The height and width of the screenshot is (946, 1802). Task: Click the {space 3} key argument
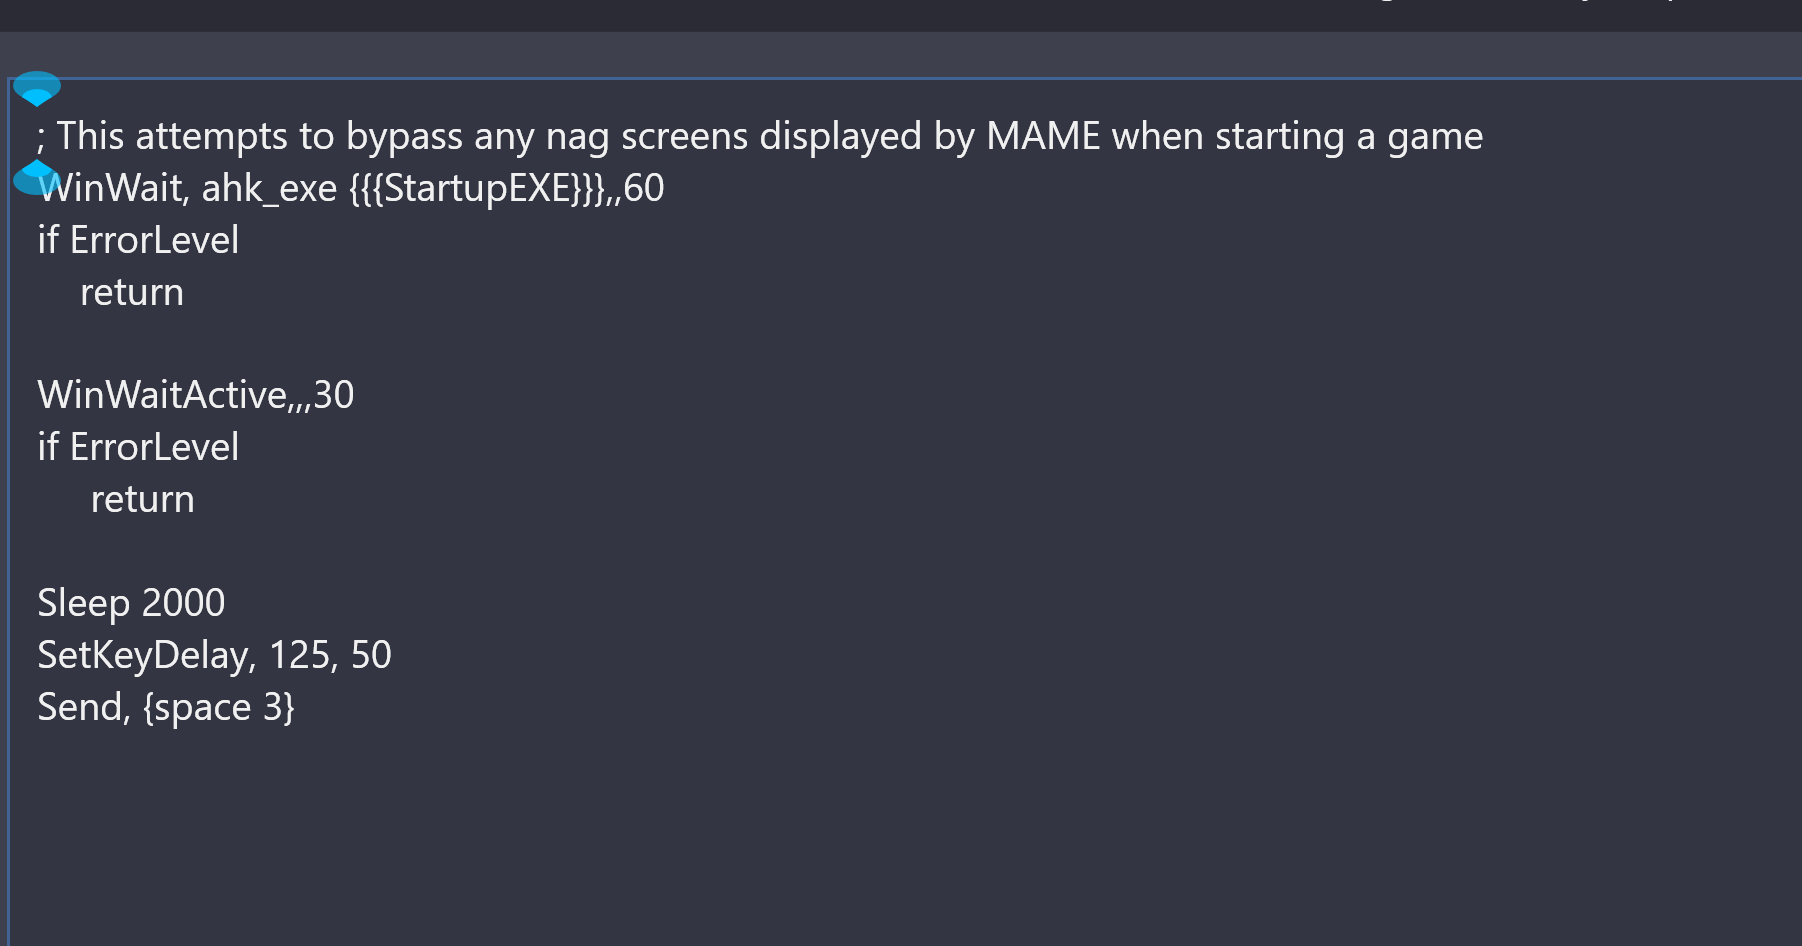(219, 707)
